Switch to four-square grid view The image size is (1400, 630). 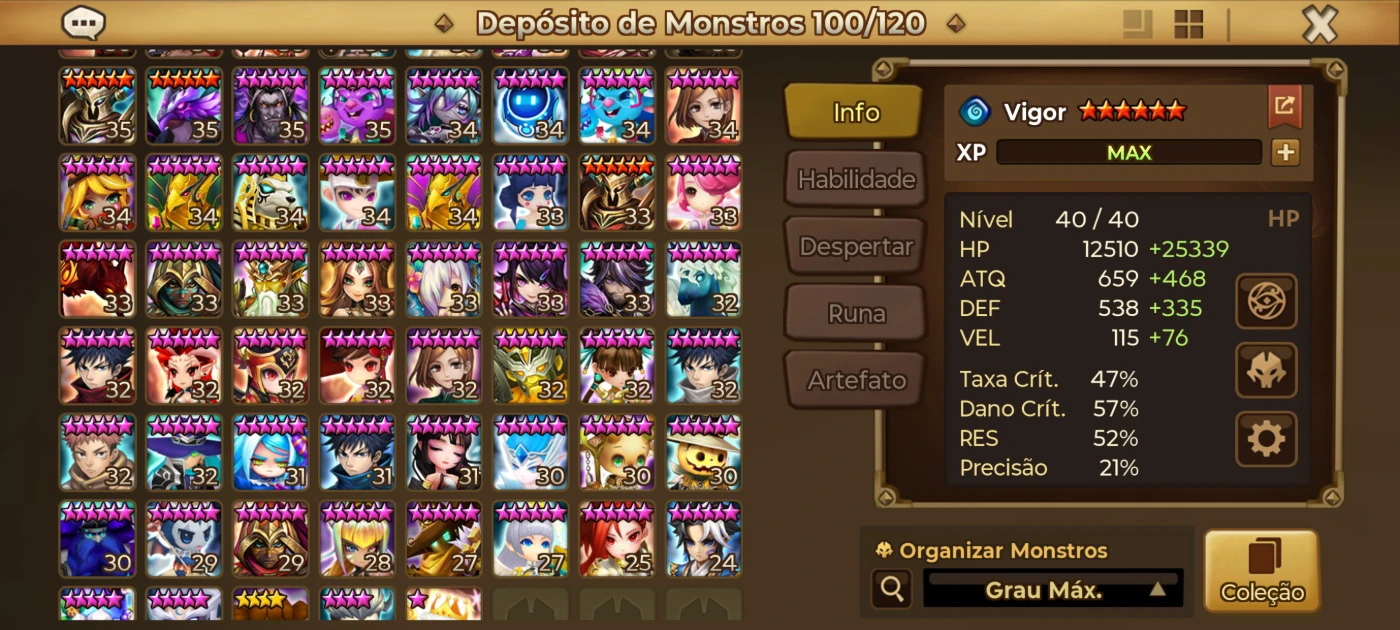pyautogui.click(x=1188, y=24)
